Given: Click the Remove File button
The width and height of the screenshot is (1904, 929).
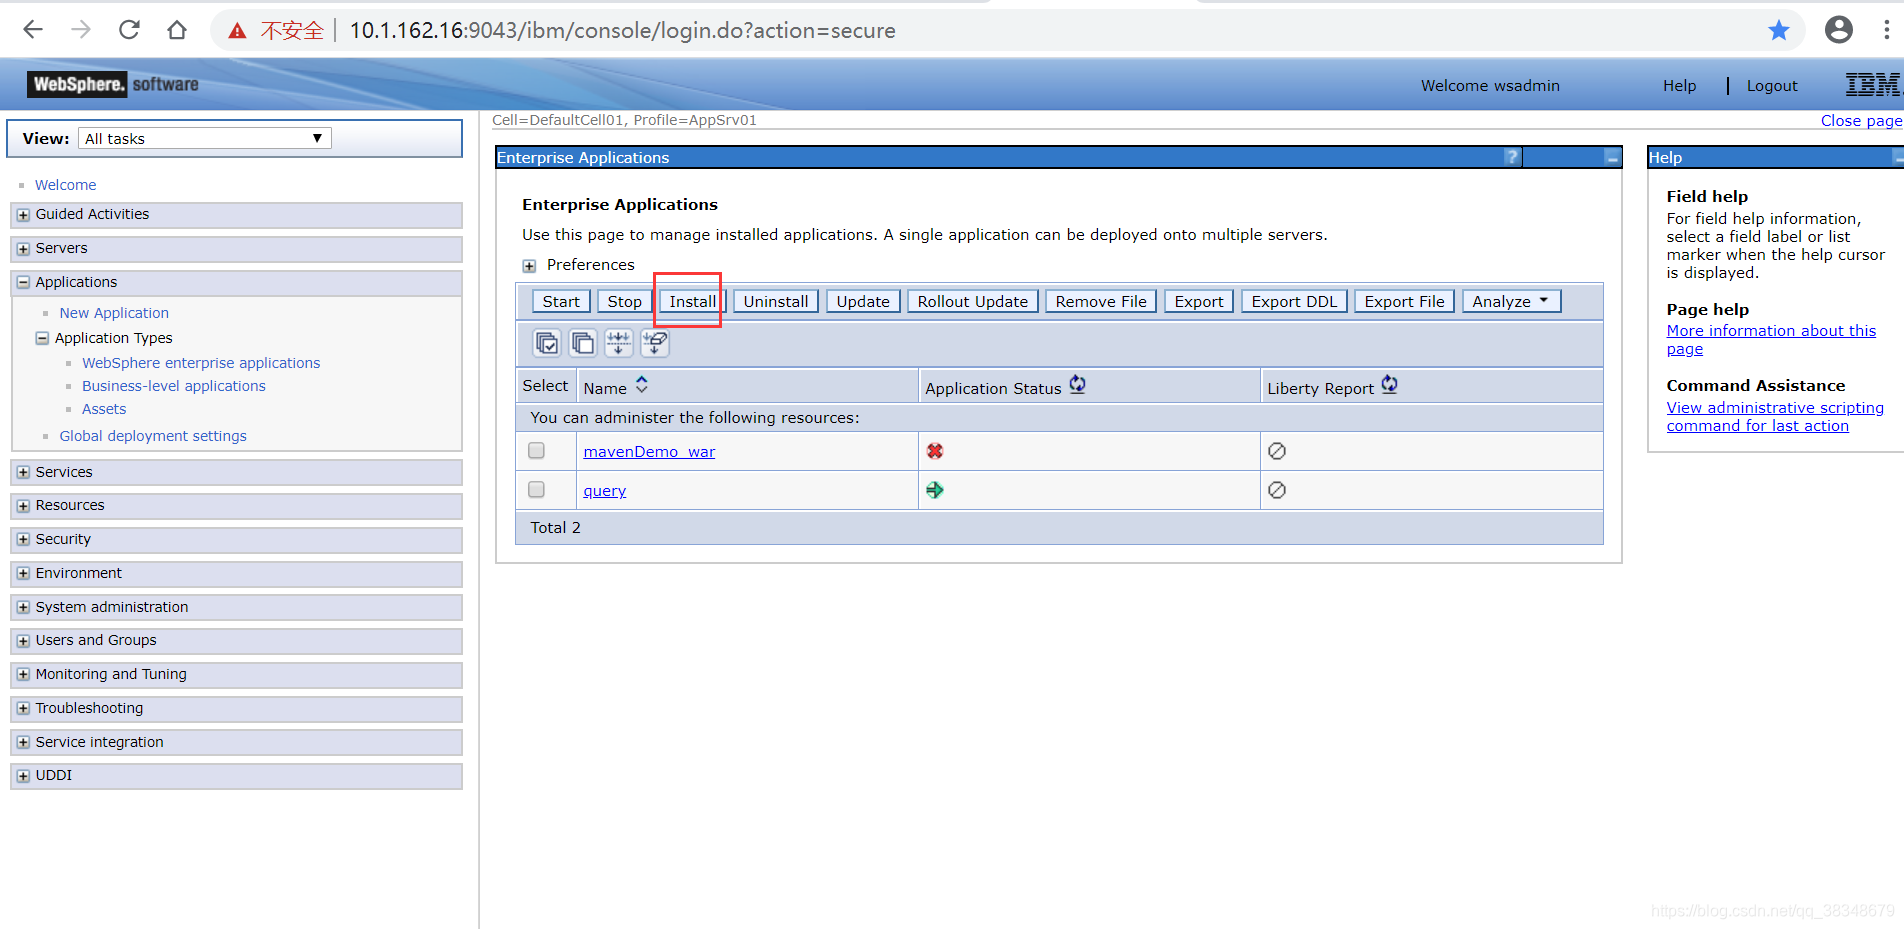Looking at the screenshot, I should tap(1101, 301).
